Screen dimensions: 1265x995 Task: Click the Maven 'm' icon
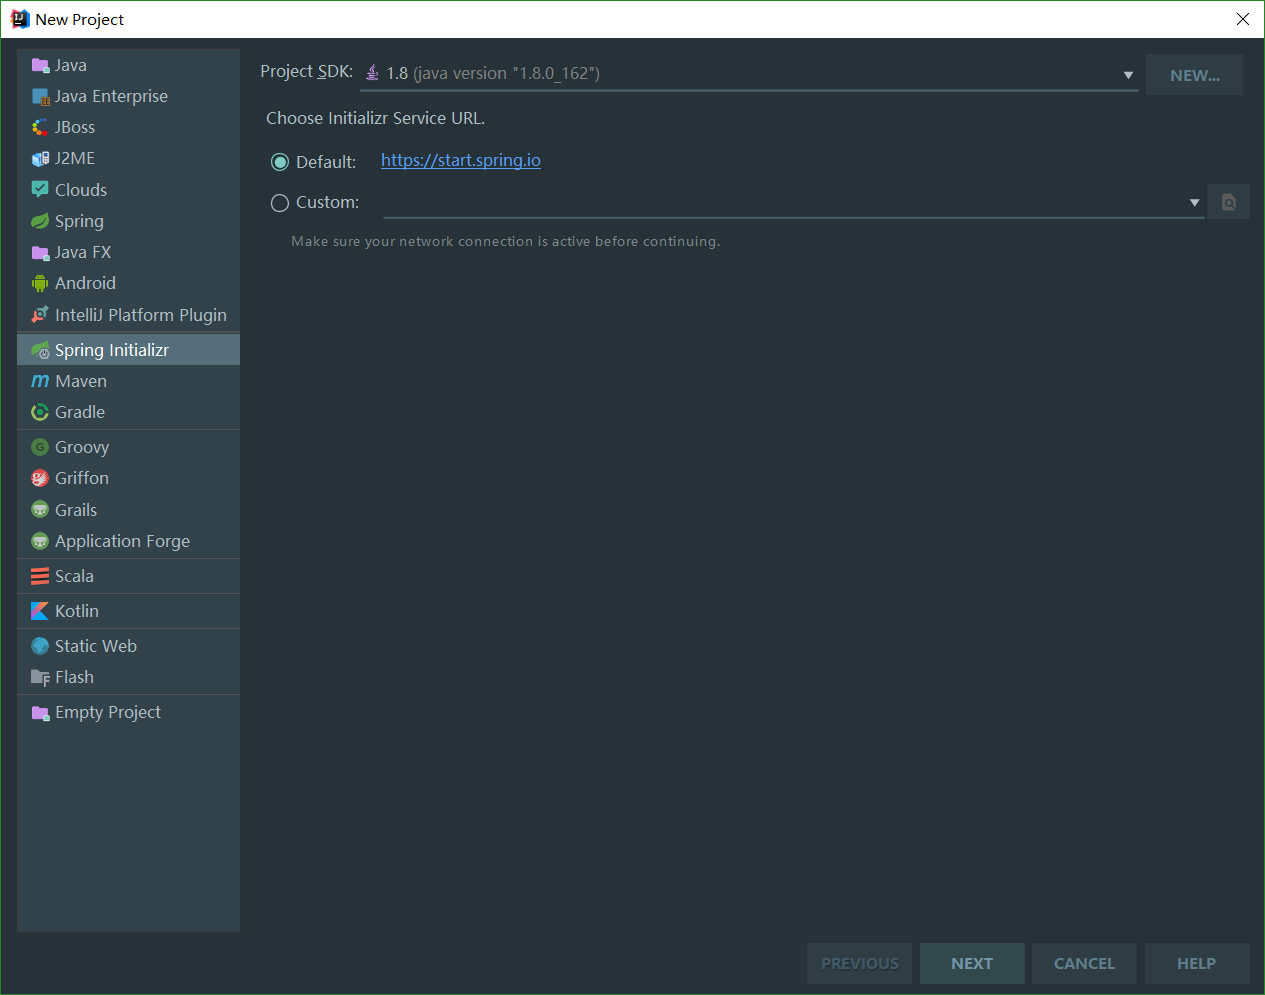click(40, 381)
